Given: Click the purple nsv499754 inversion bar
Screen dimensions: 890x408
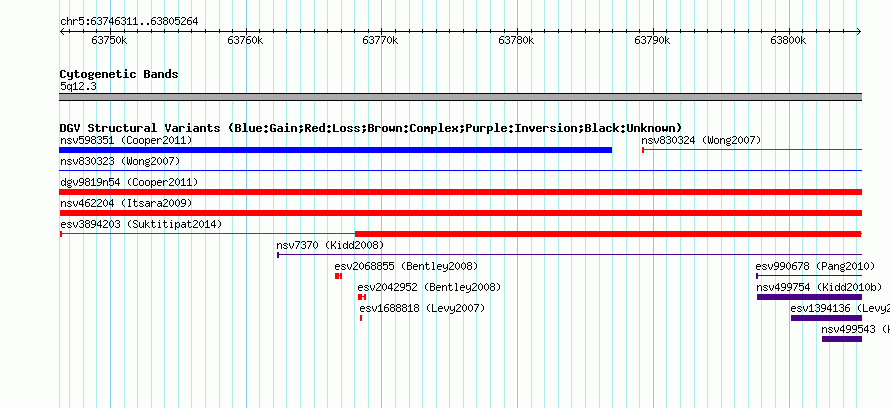Looking at the screenshot, I should 809,297.
